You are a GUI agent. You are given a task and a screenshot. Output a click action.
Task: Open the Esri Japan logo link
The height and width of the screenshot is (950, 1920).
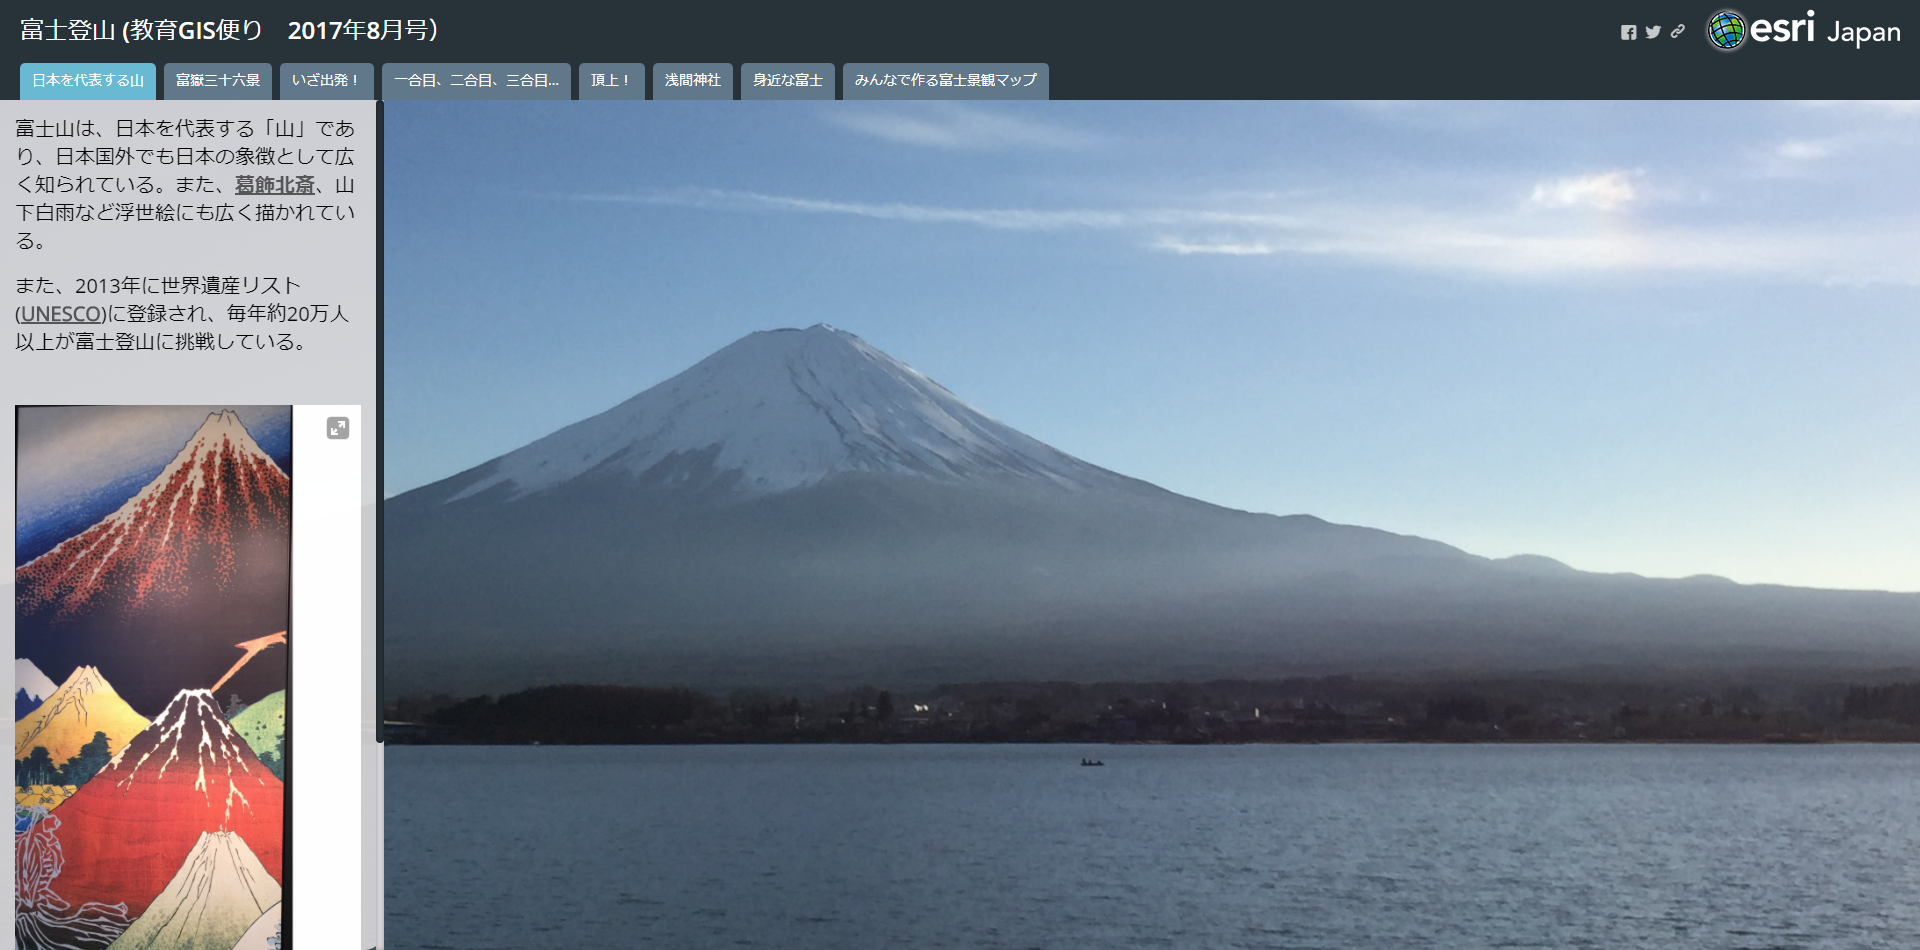(1803, 30)
